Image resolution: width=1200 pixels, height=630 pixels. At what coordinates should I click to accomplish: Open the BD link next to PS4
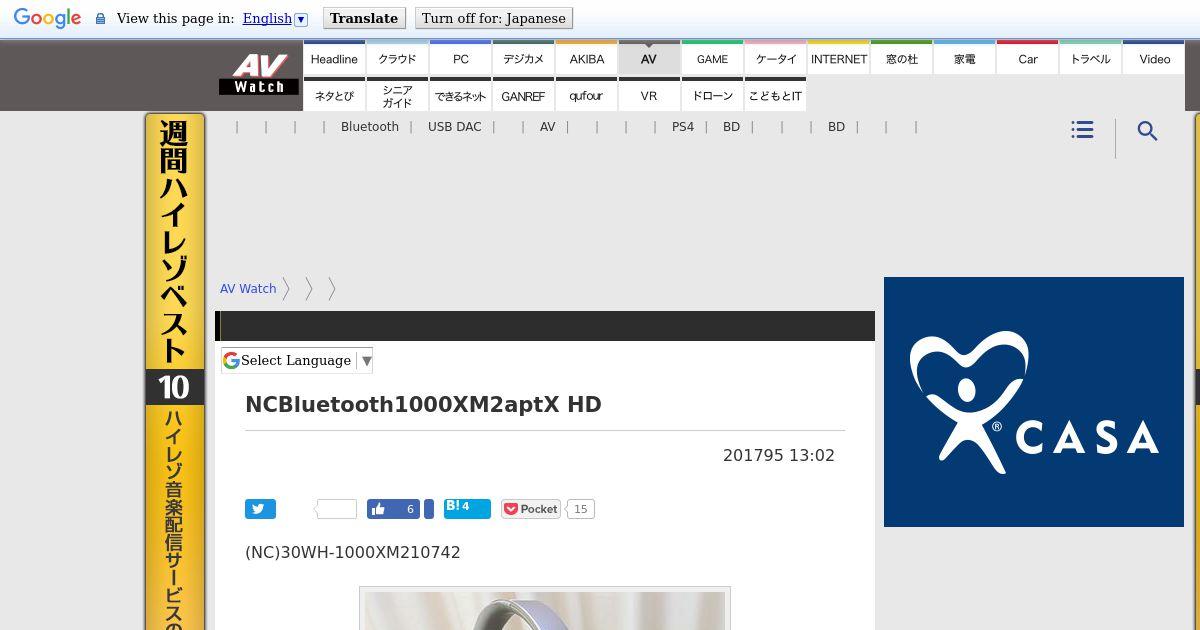point(732,127)
